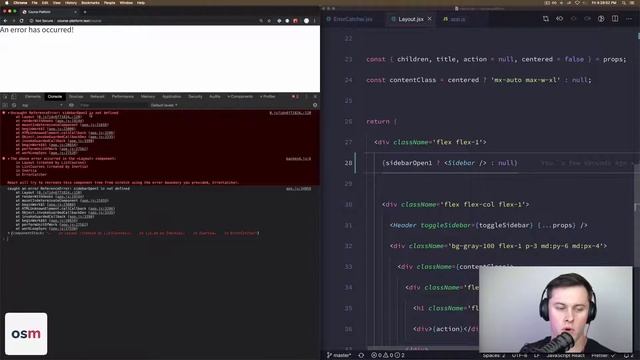Open the Apple menu
Screen dimensions: 640x360
pos(6,3)
